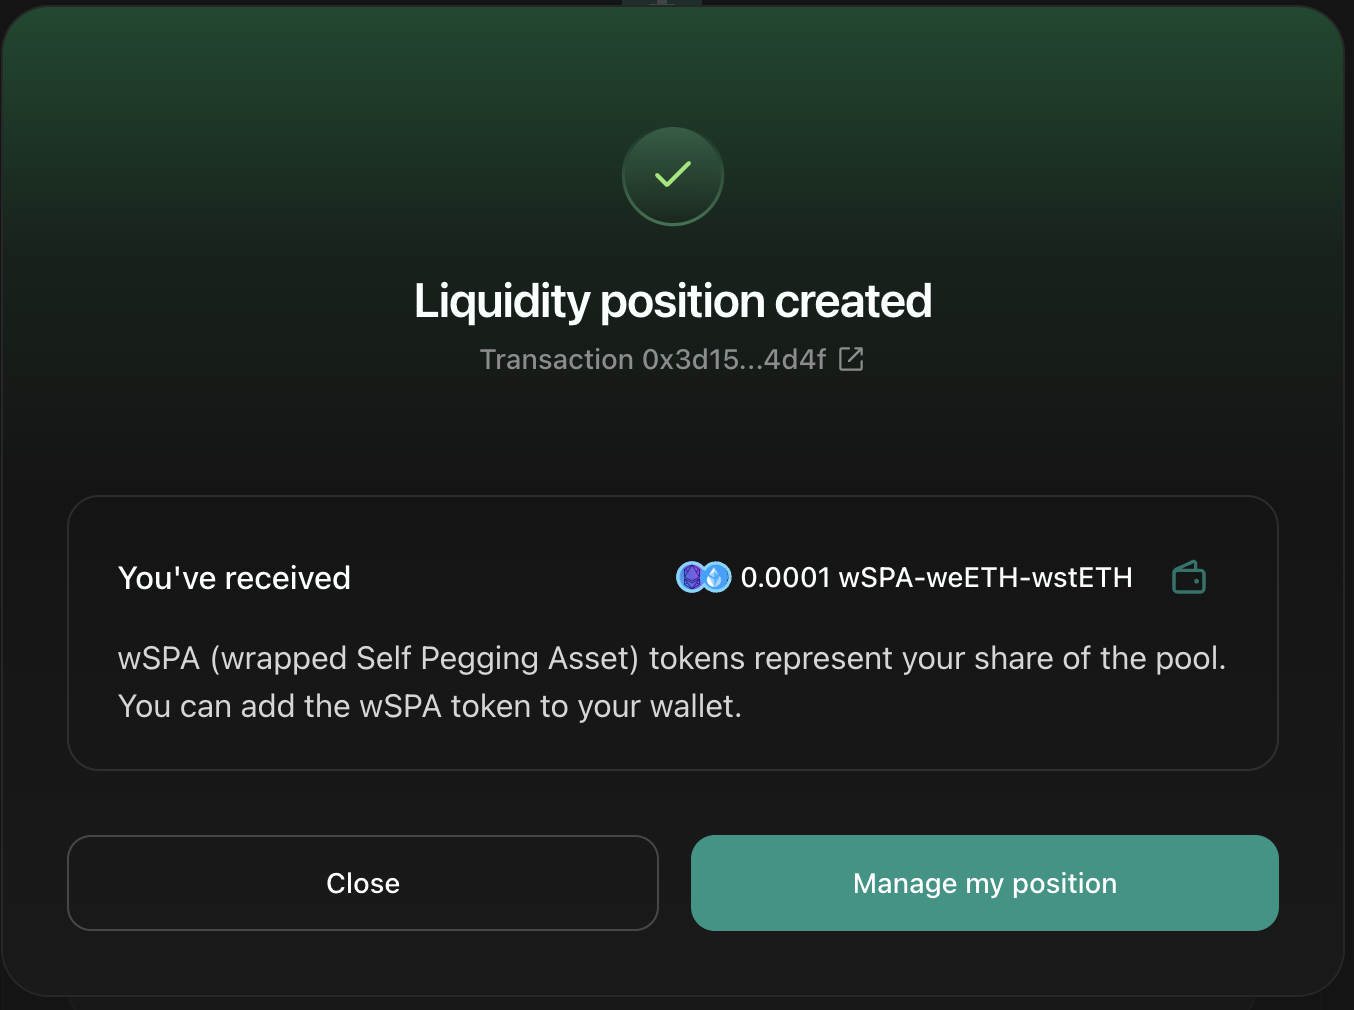The image size is (1354, 1010).
Task: Click the purple weETH token icon
Action: 690,577
